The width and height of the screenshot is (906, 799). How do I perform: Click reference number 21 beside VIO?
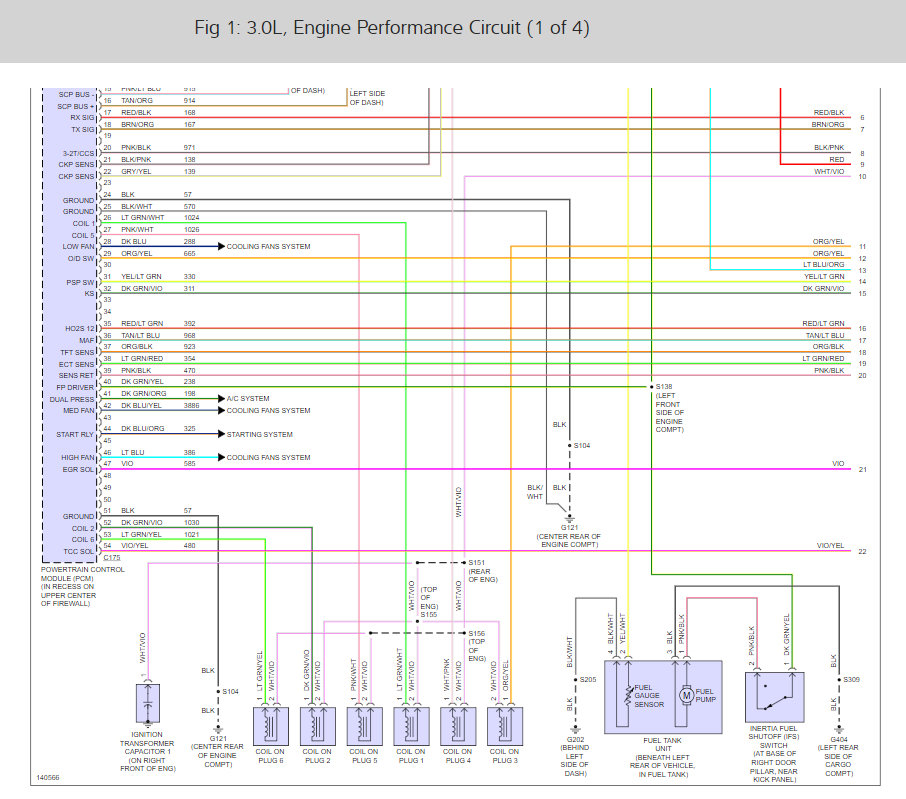(863, 470)
